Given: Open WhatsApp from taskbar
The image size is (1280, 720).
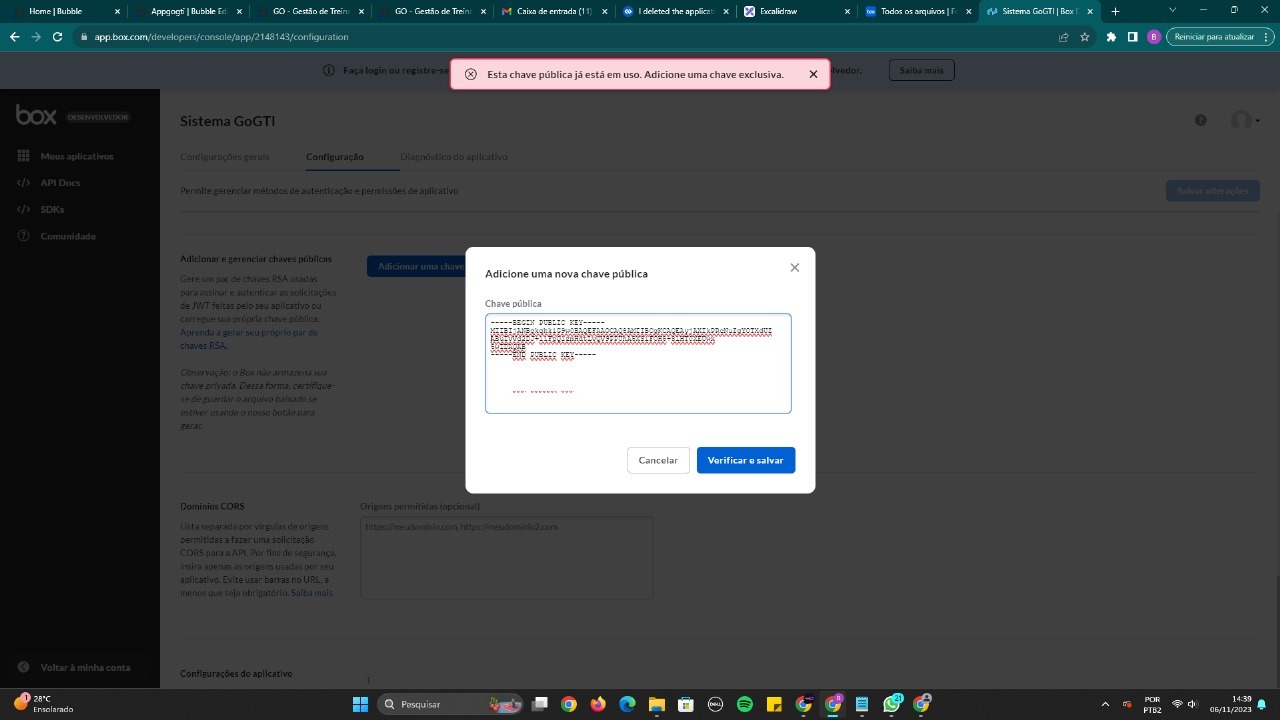Looking at the screenshot, I should 892,704.
